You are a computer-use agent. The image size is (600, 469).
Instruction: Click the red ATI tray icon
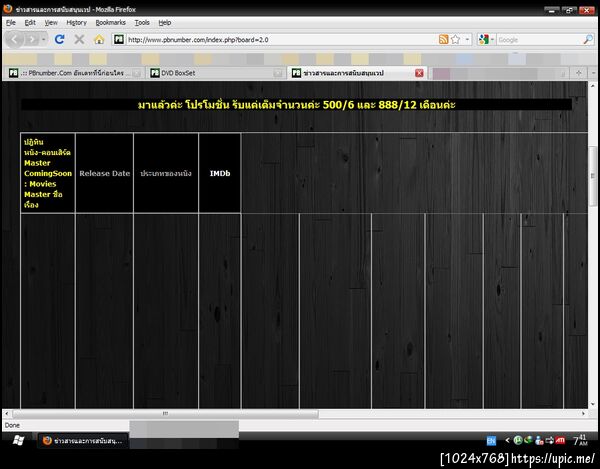coord(561,440)
